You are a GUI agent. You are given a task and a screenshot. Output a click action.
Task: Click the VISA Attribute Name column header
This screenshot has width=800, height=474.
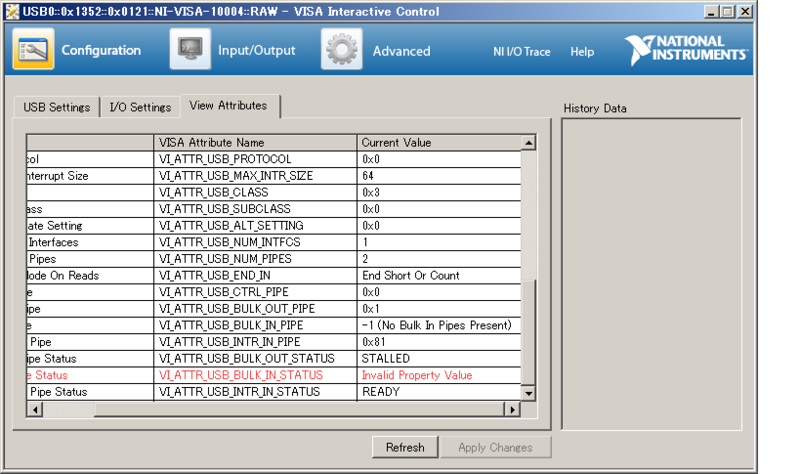[x=255, y=142]
